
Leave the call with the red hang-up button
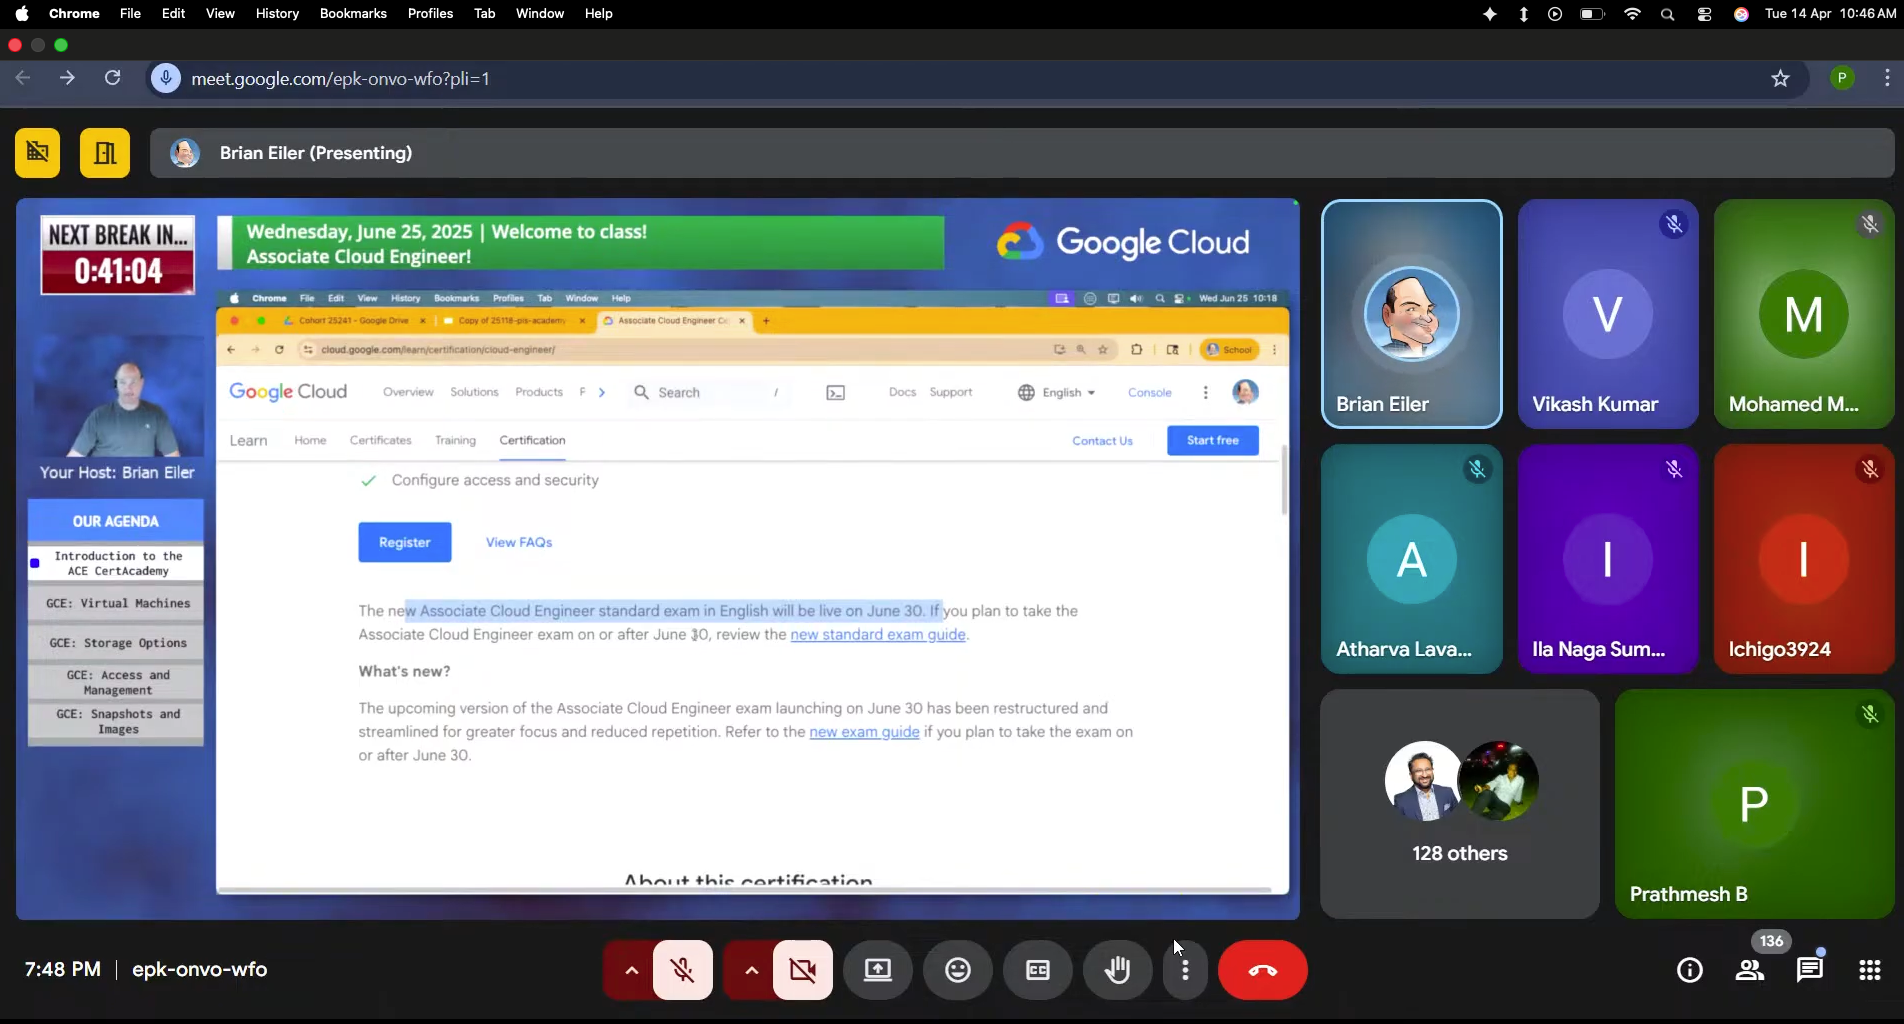(x=1263, y=970)
